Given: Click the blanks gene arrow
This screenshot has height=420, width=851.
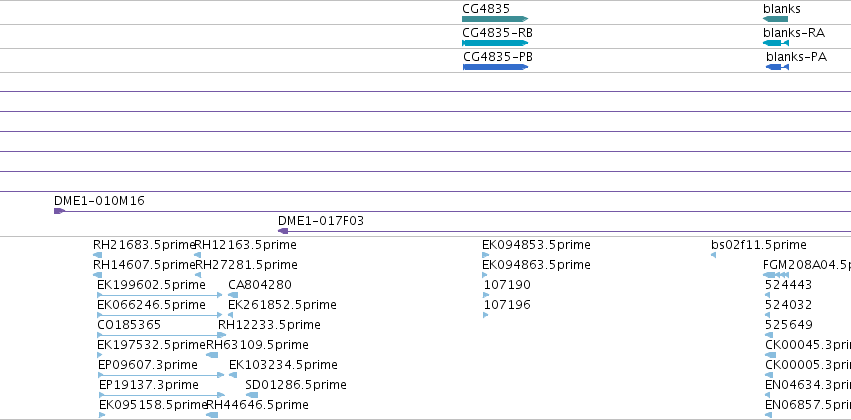Looking at the screenshot, I should [x=775, y=19].
